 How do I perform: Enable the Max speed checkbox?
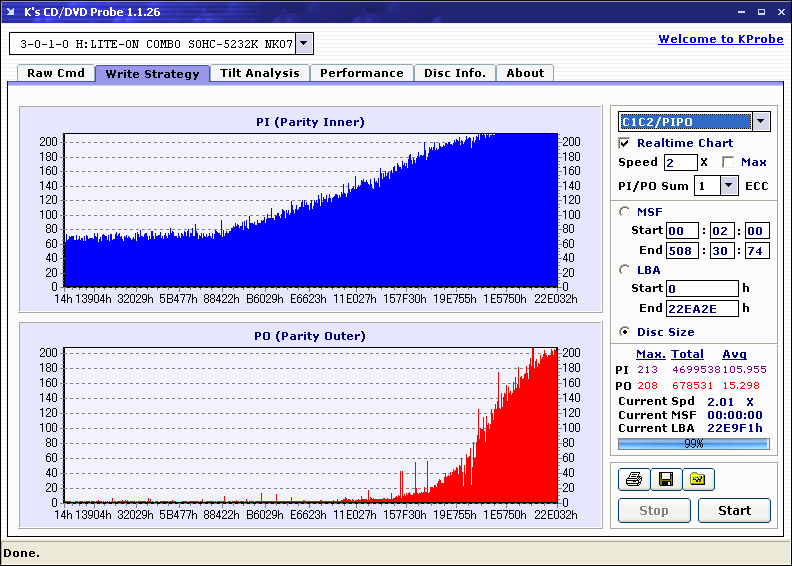pos(728,162)
